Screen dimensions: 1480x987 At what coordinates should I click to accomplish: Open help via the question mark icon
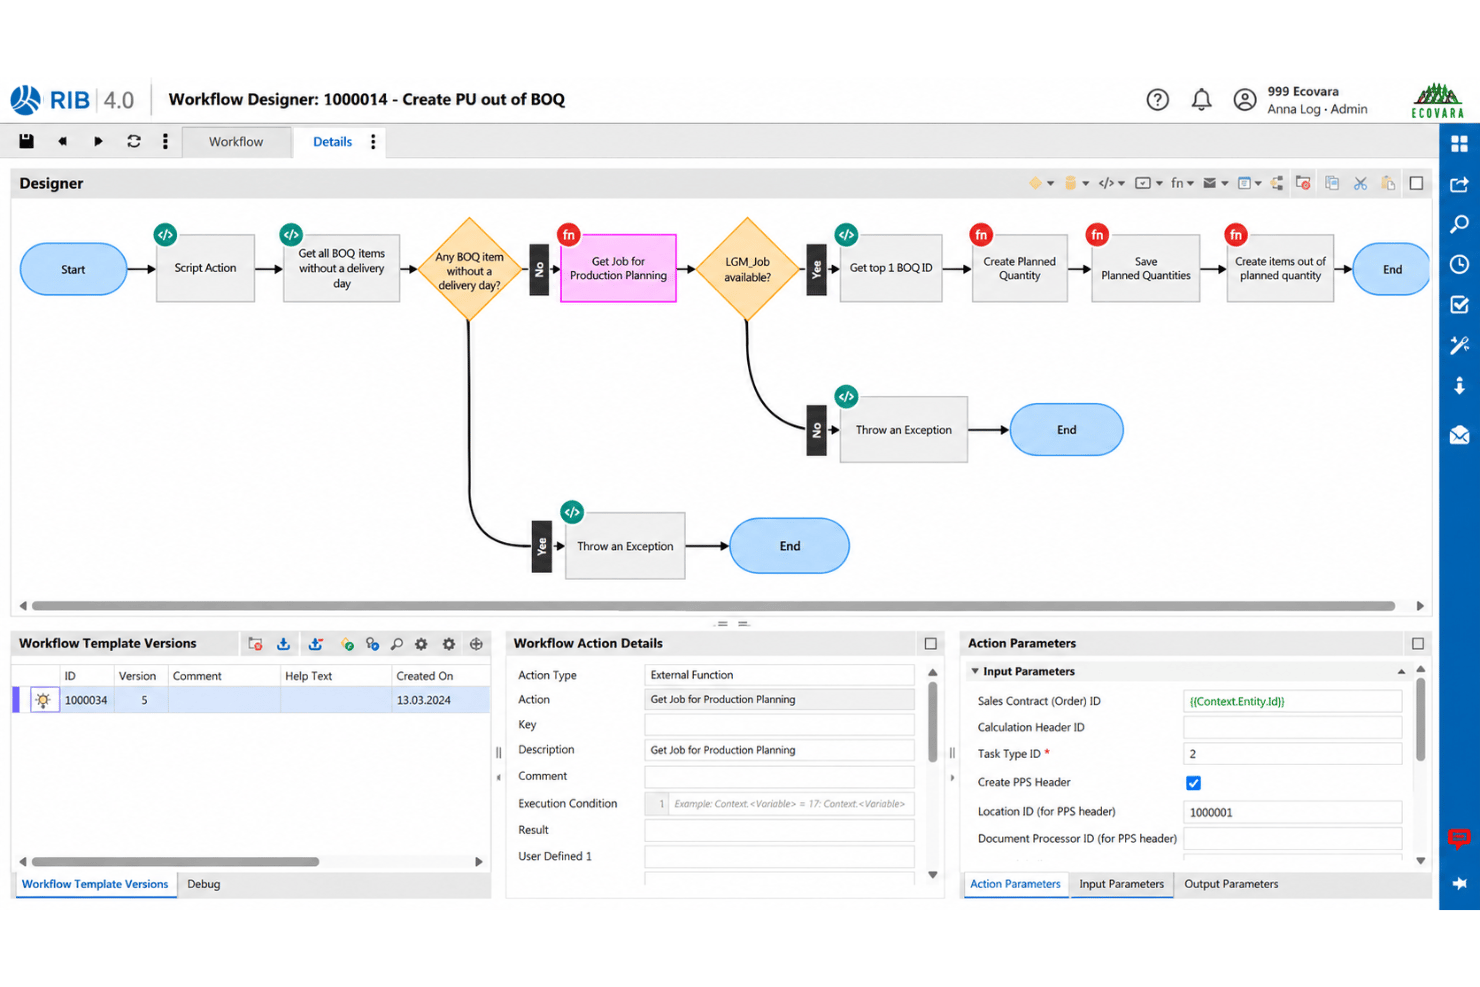(x=1157, y=99)
